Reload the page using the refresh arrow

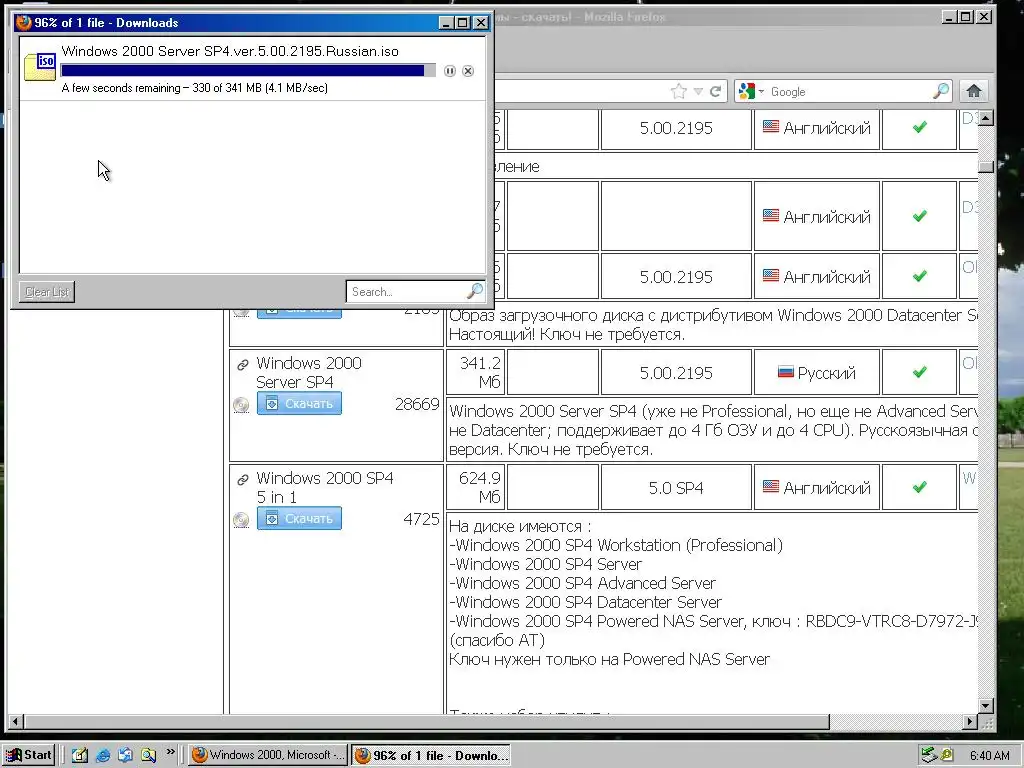coord(716,91)
